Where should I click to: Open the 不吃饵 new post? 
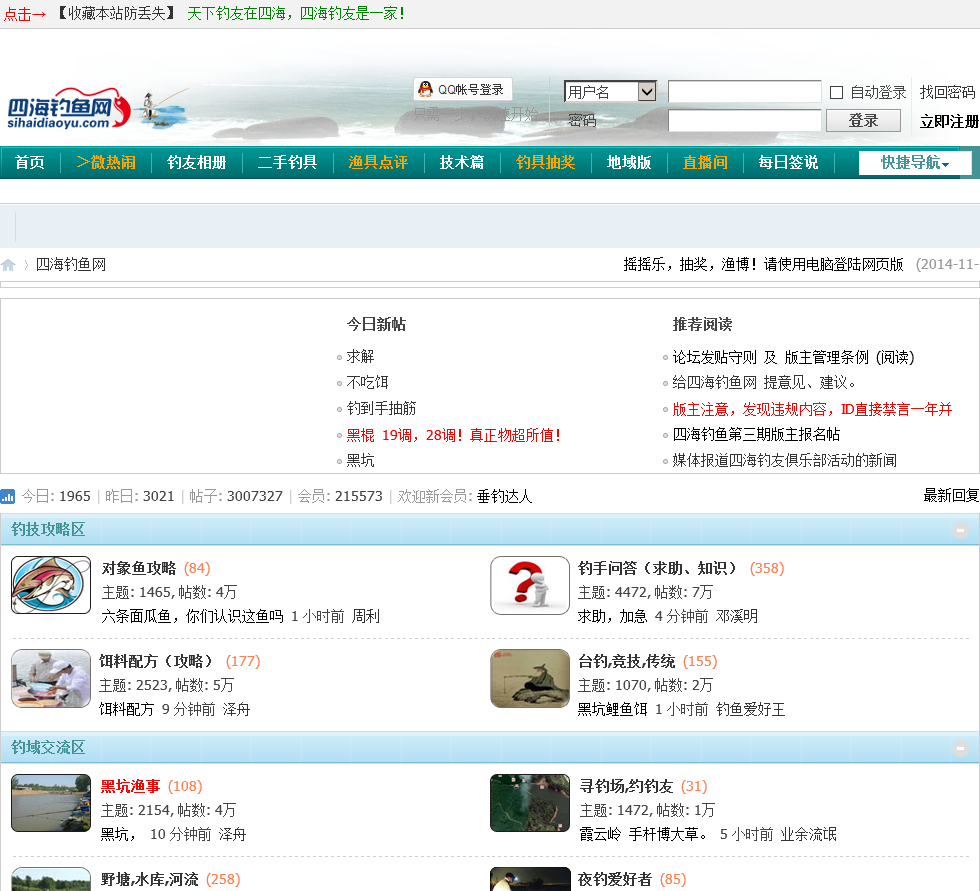click(x=368, y=382)
